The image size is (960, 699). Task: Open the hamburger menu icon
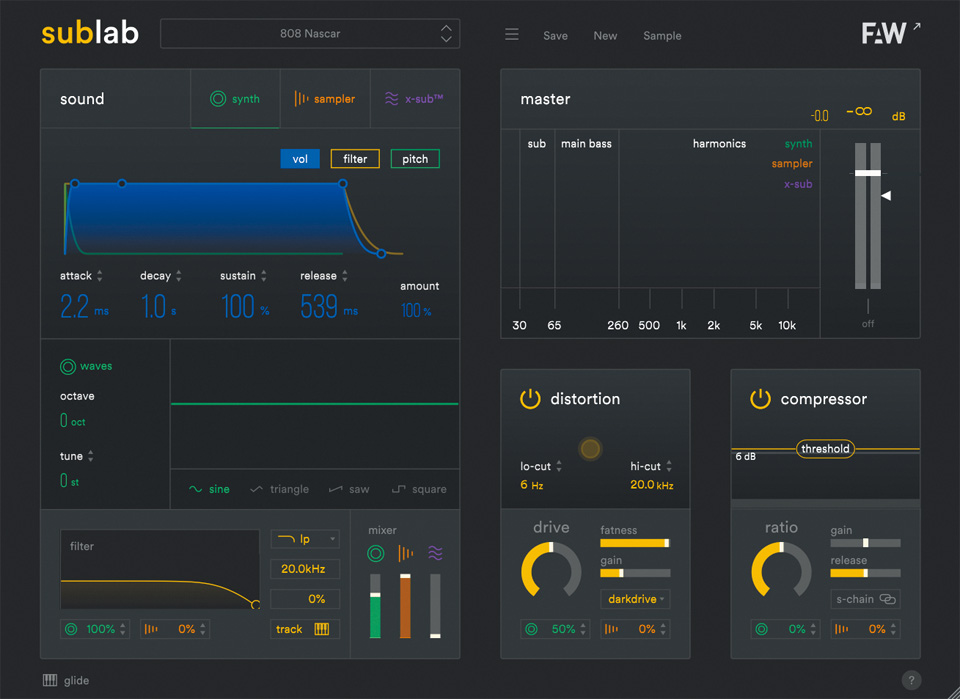point(512,34)
